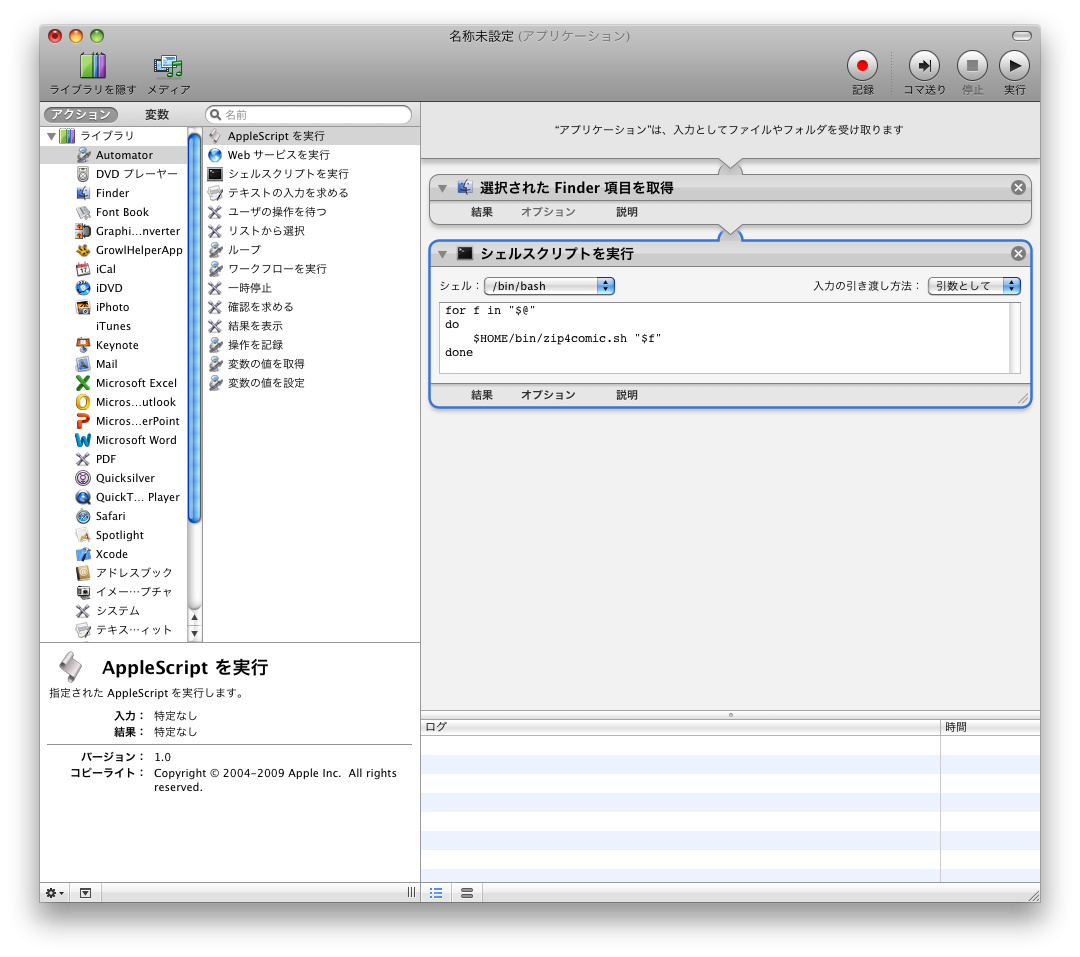Select iDVD in the library list
1080x957 pixels.
click(x=114, y=288)
